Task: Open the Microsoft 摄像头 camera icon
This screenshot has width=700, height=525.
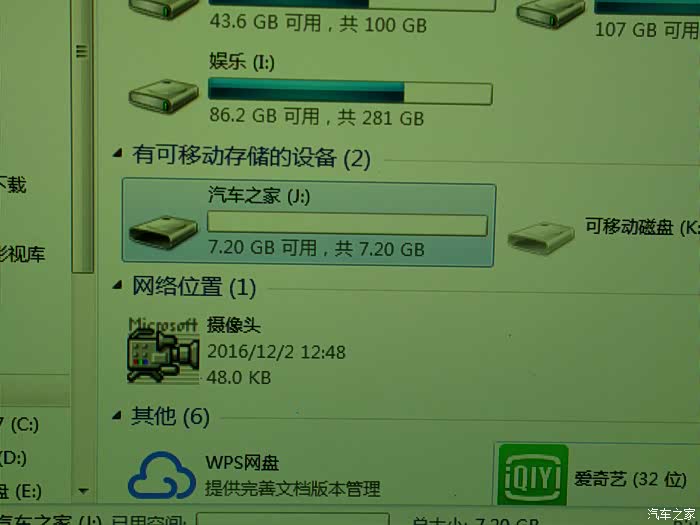Action: coord(163,350)
